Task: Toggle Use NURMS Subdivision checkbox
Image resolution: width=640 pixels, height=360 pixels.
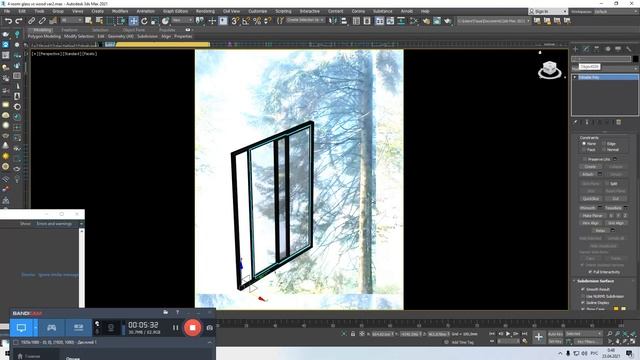Action: click(x=583, y=296)
